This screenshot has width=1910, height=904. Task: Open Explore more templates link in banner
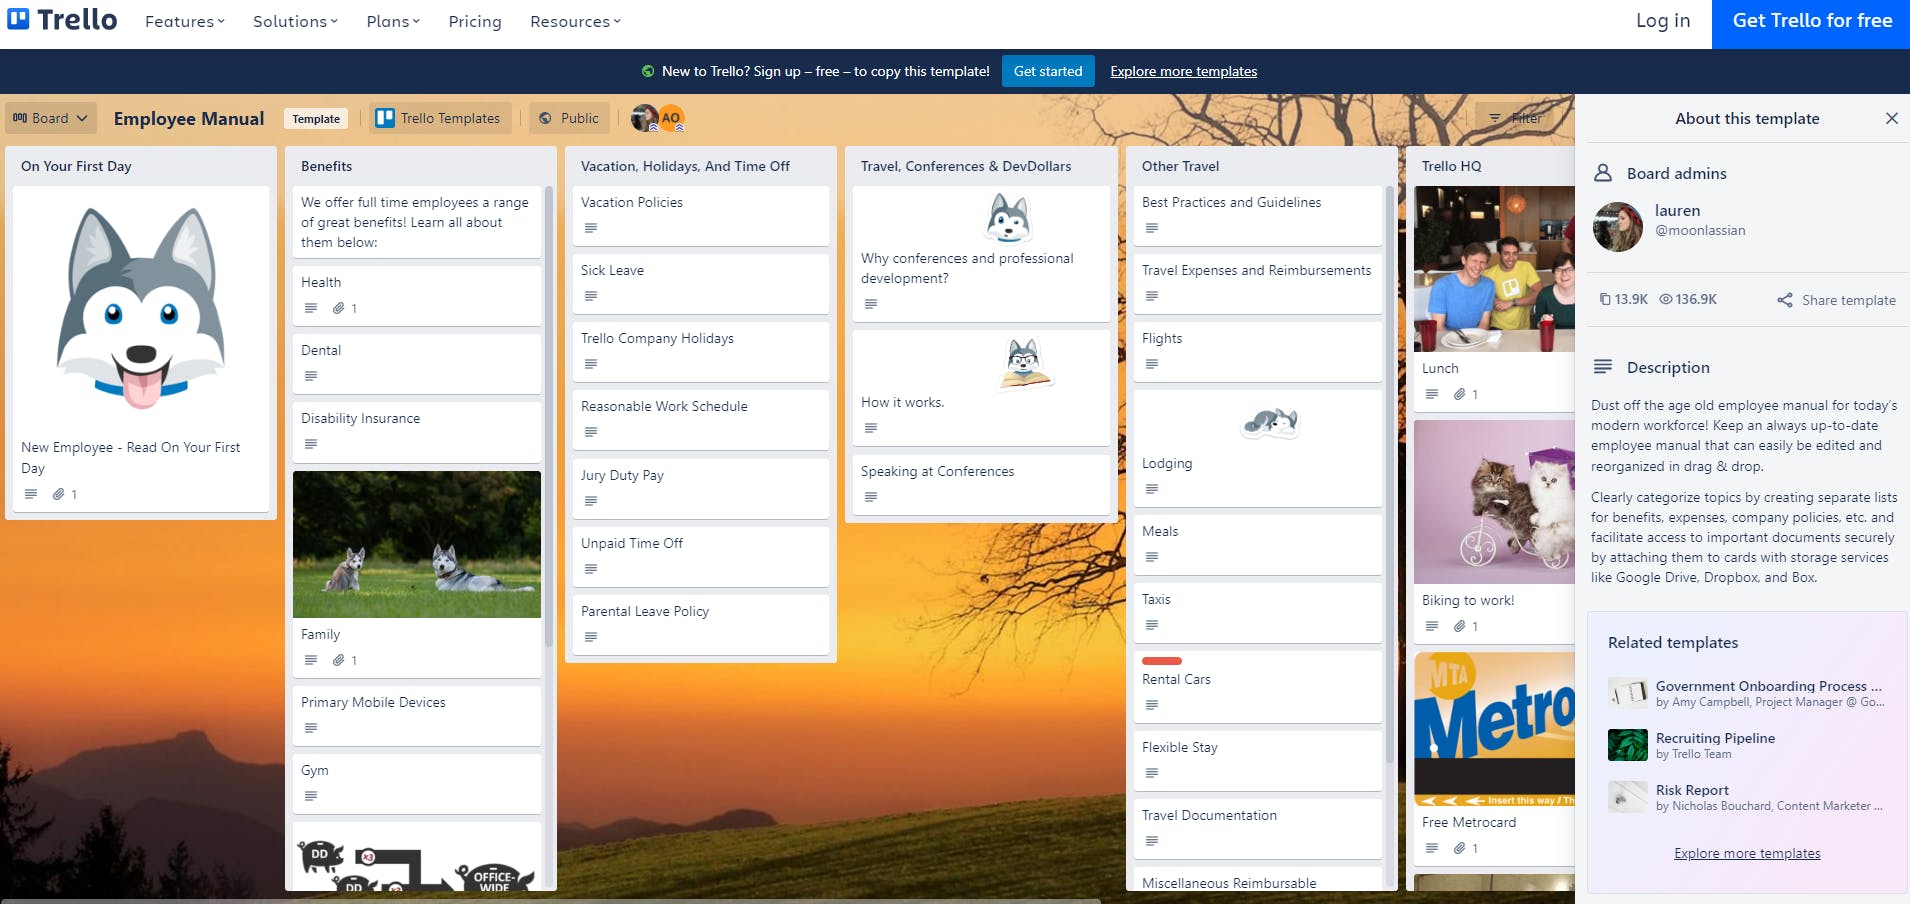click(1183, 71)
